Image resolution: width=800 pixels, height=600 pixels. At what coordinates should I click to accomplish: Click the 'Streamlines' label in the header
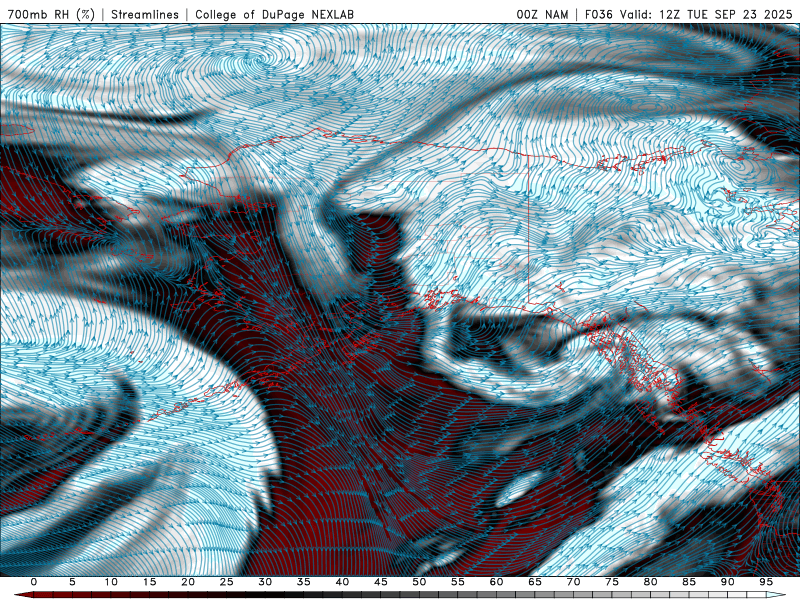145,14
